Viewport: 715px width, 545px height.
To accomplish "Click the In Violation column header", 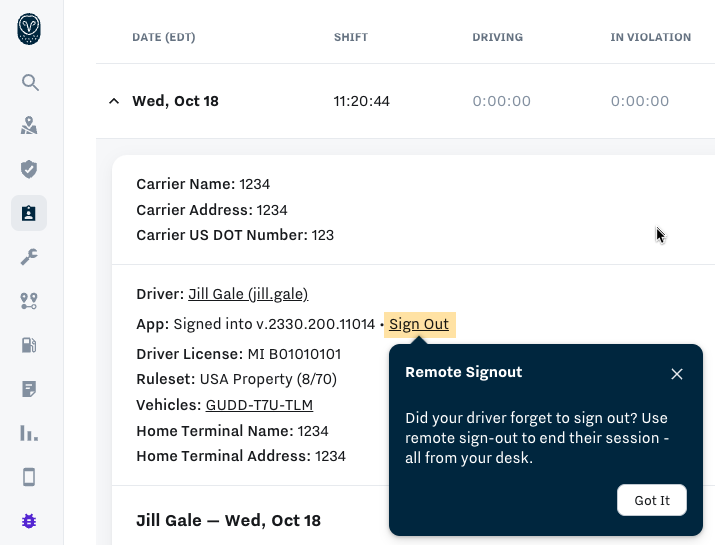I will (650, 38).
